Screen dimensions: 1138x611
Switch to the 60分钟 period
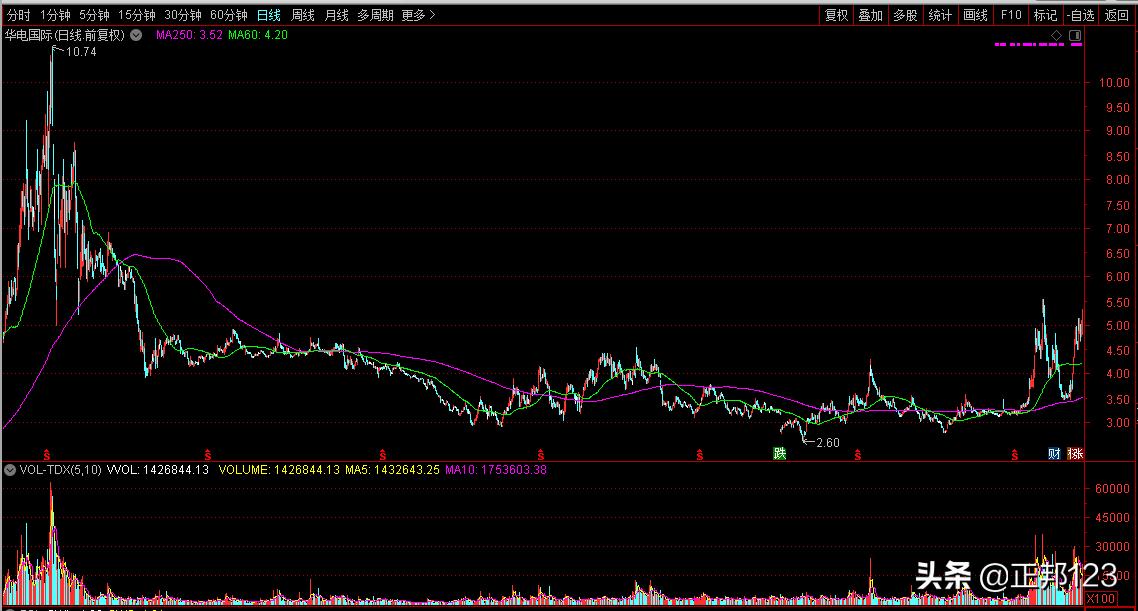tap(229, 15)
